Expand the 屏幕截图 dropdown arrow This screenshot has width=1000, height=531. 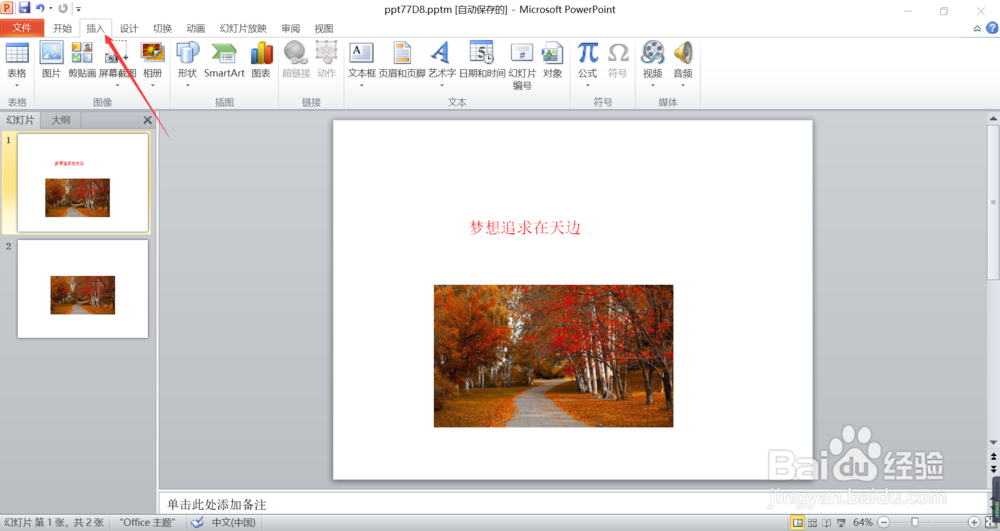(117, 85)
